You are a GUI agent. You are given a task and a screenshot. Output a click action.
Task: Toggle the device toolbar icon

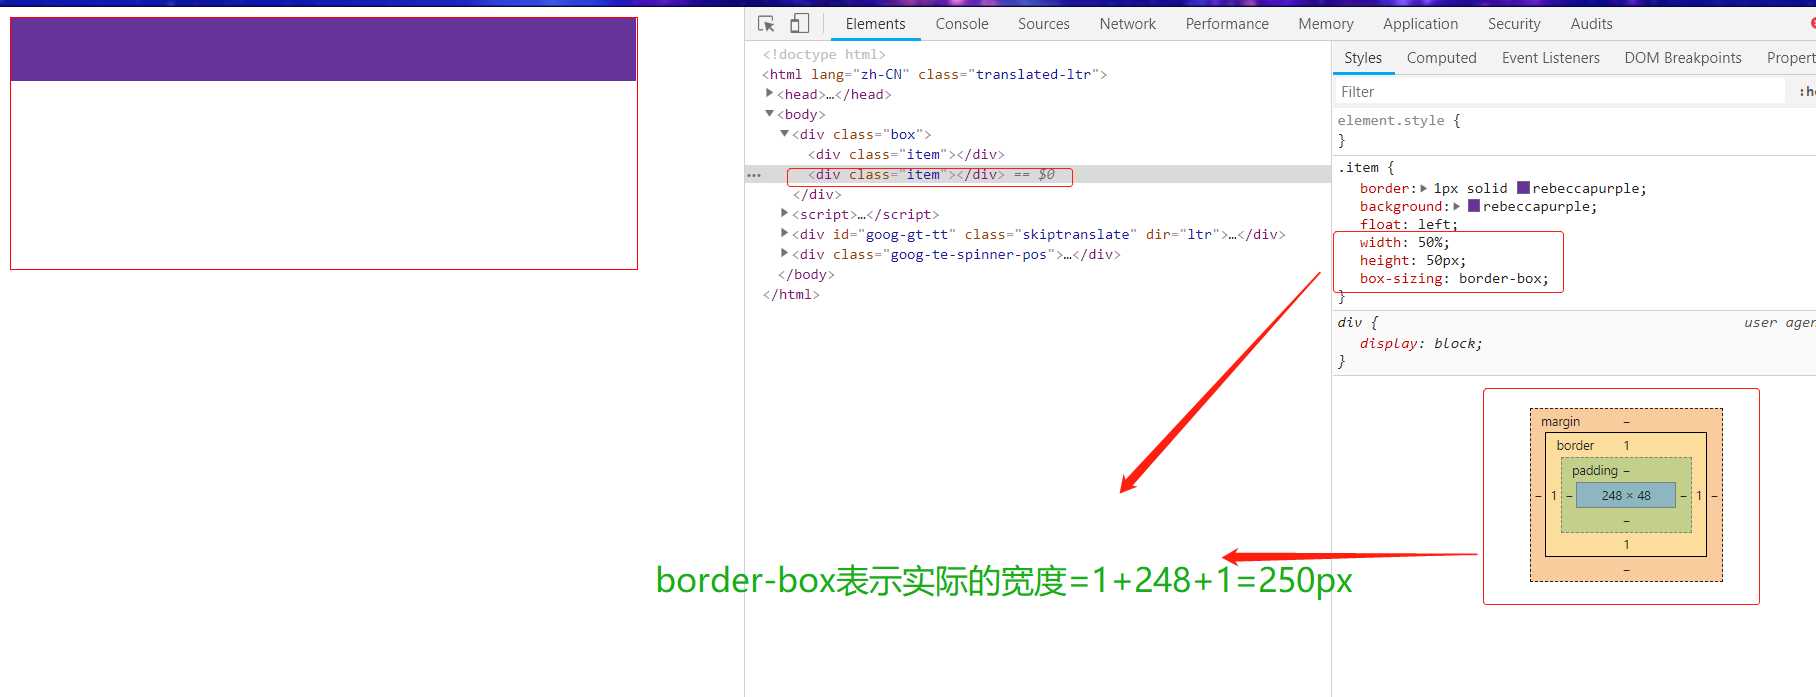799,23
